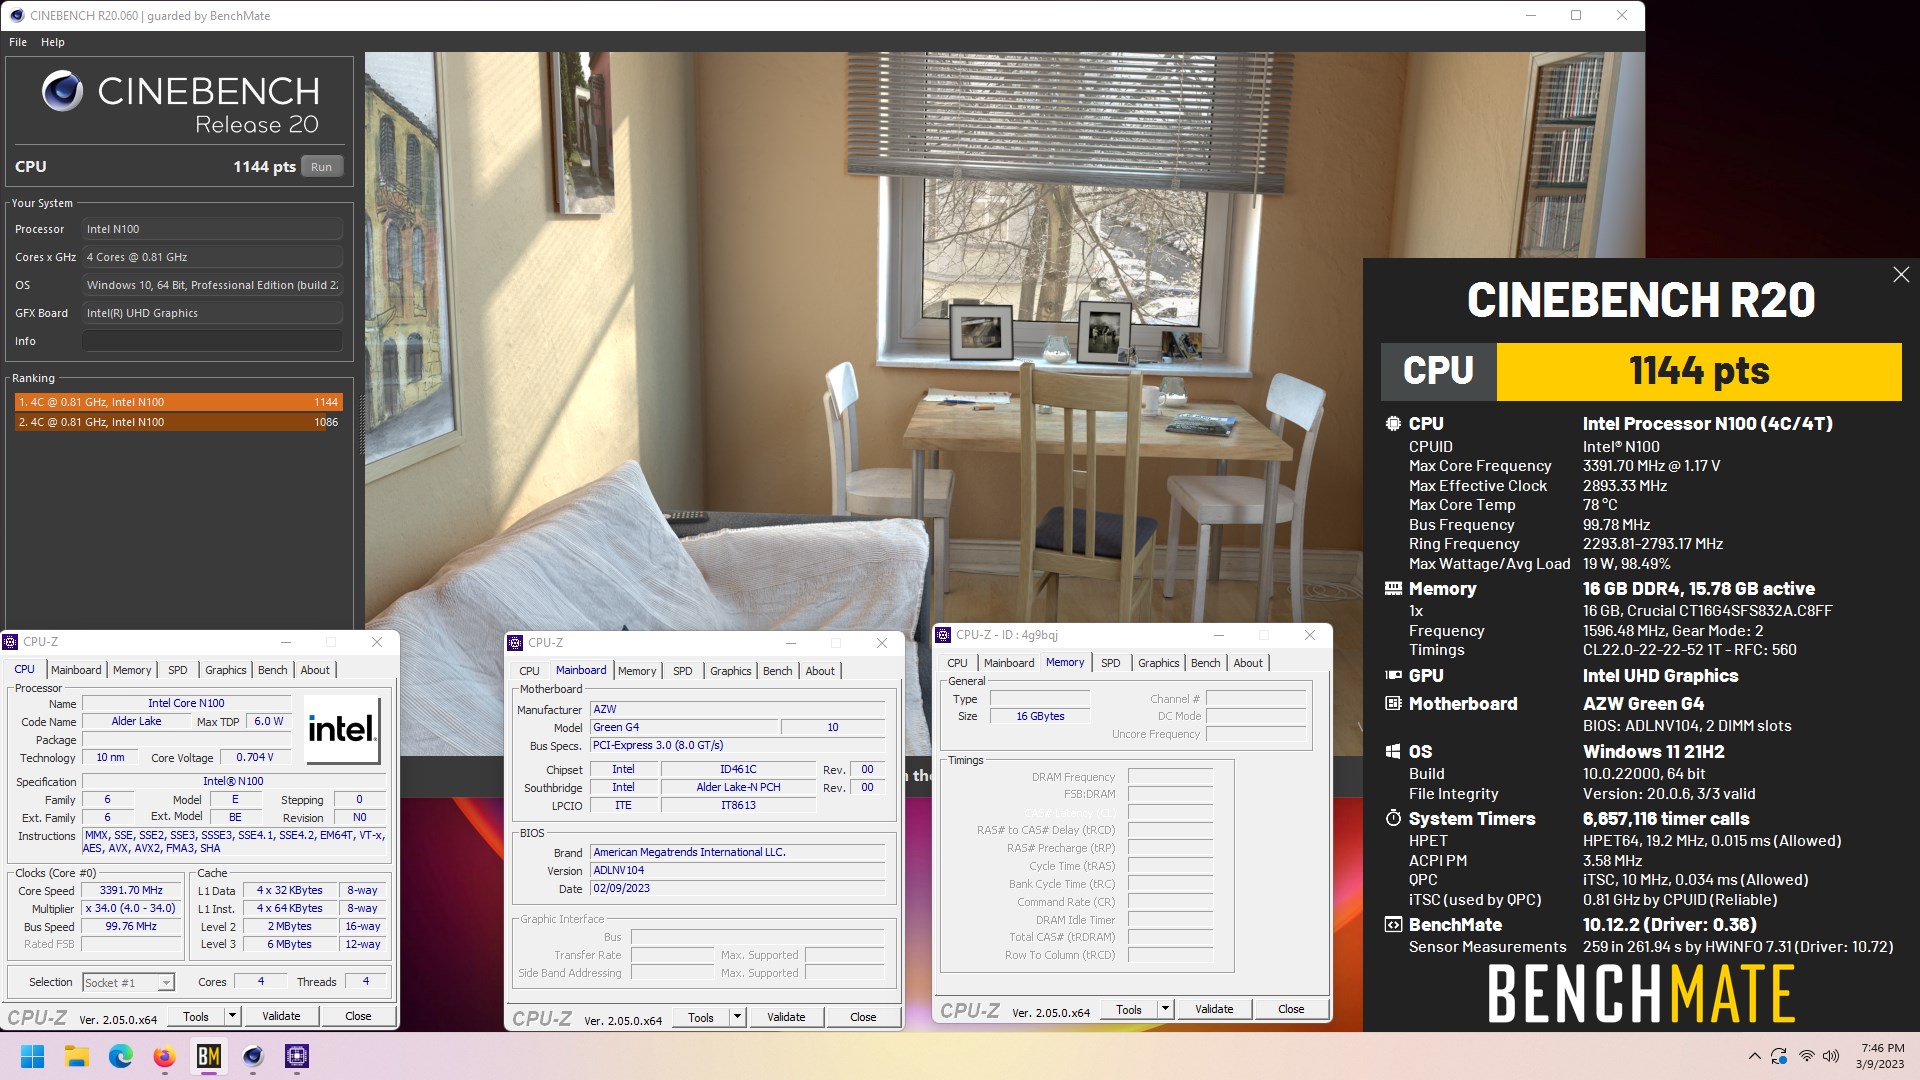
Task: Click Close button in left CPU-Z window
Action: (x=358, y=1016)
